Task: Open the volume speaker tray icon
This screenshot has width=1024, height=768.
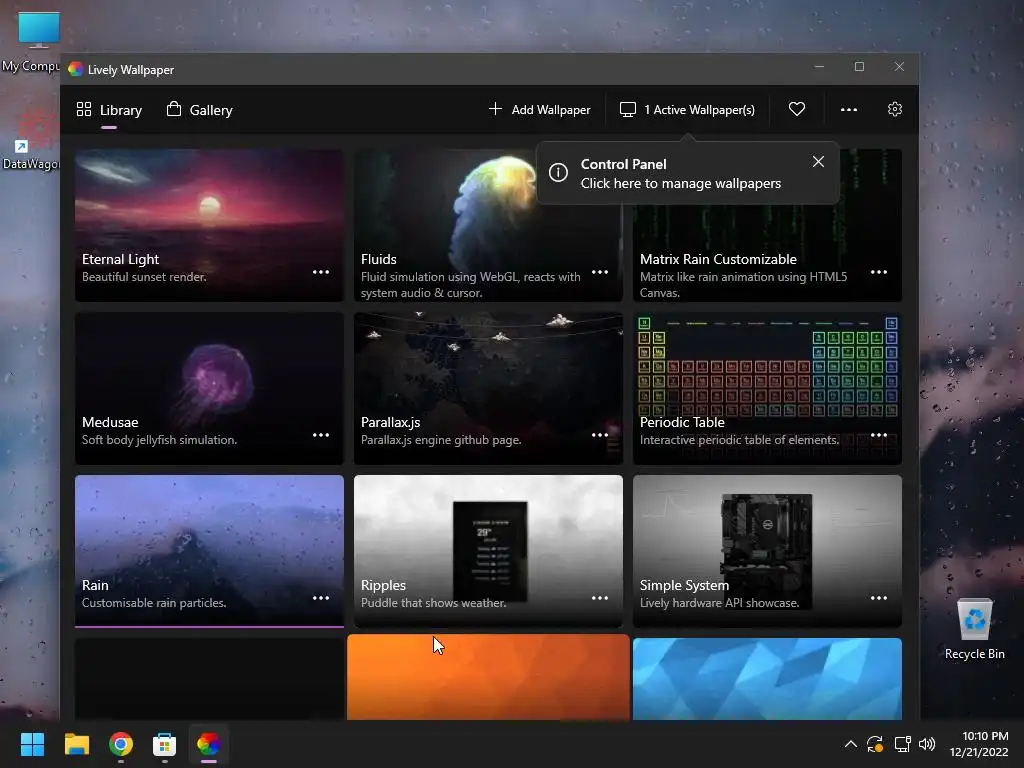Action: (927, 744)
